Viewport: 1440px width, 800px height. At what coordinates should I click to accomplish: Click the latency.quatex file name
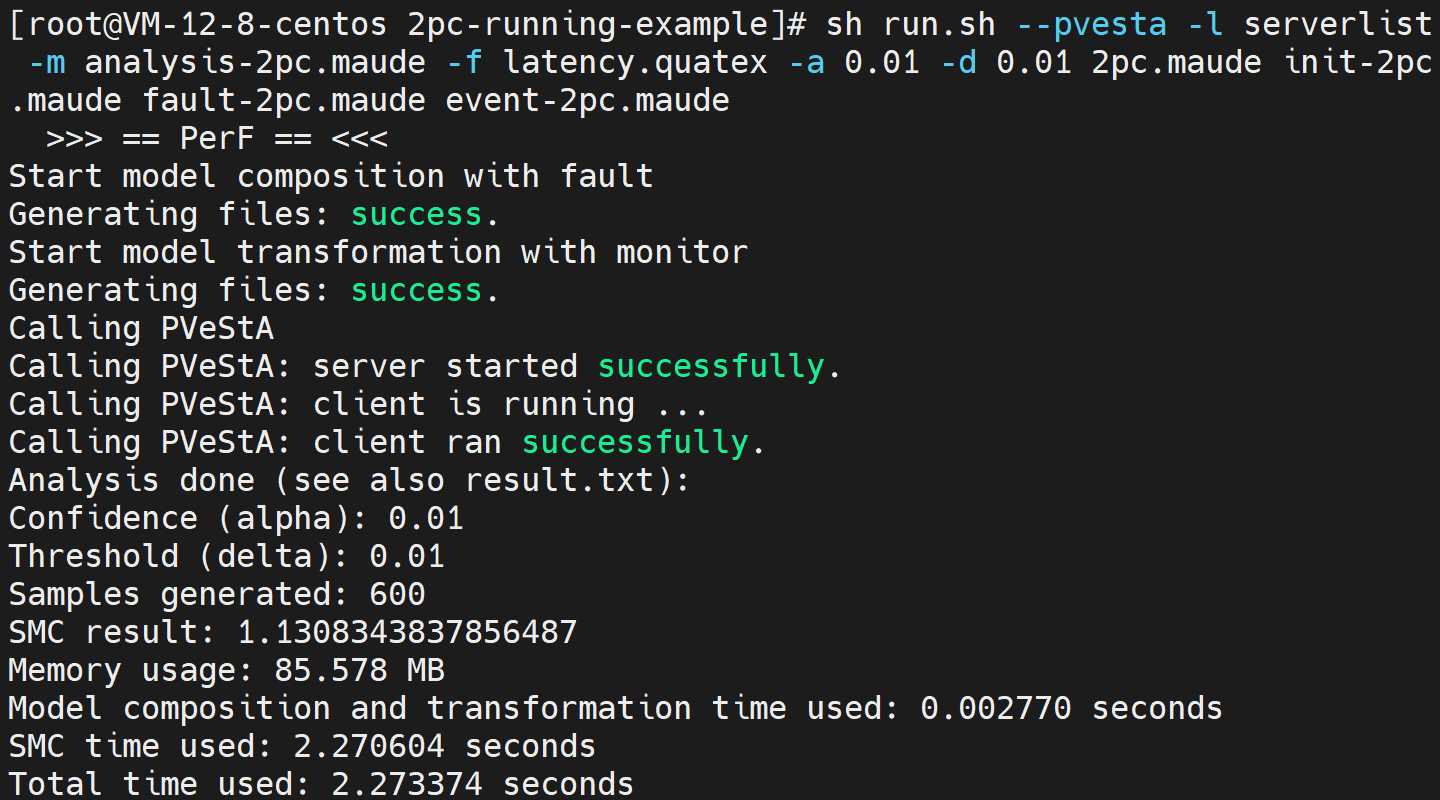pos(636,62)
